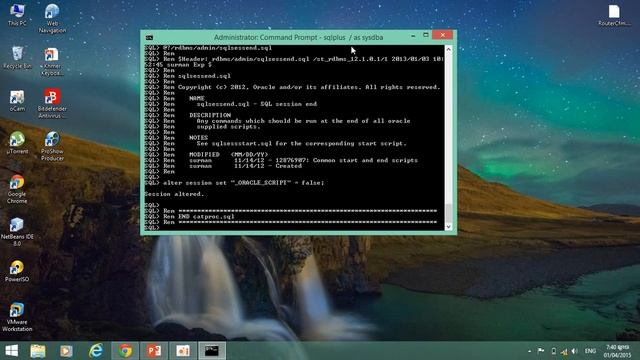The image size is (640, 360).
Task: Click the last empty SQL> prompt line
Action: click(152, 228)
